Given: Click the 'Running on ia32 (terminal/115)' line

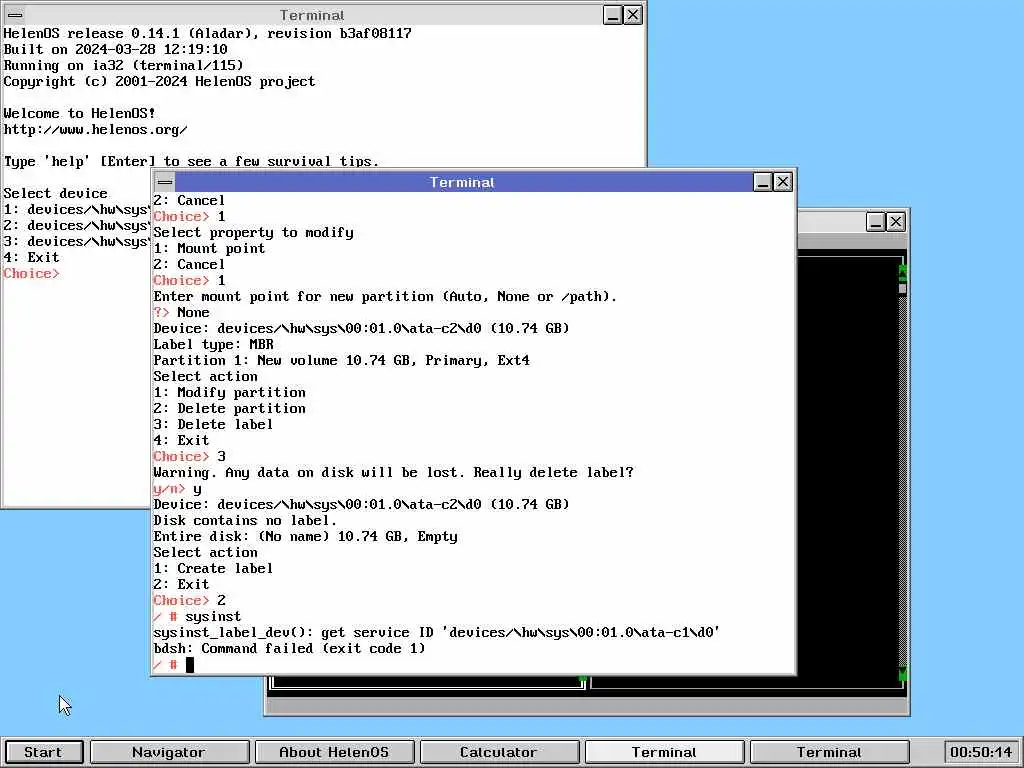Looking at the screenshot, I should point(123,65).
